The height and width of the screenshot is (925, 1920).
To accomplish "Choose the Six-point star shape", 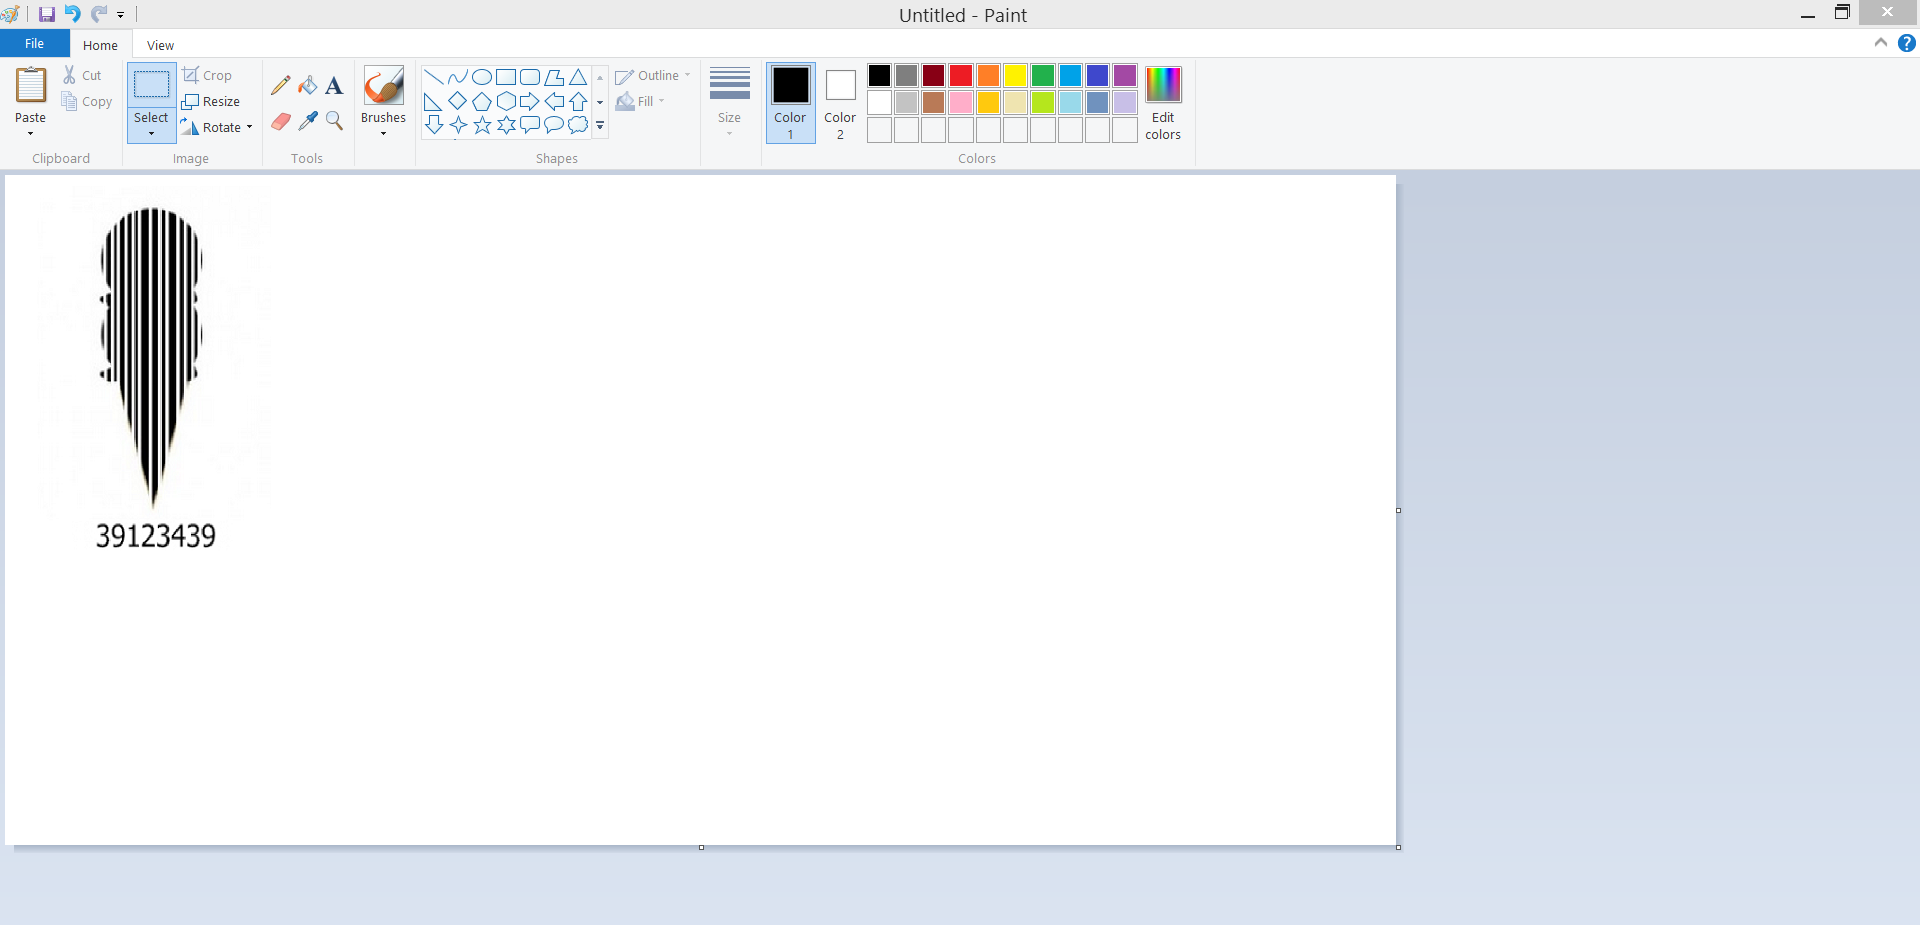I will tap(506, 125).
